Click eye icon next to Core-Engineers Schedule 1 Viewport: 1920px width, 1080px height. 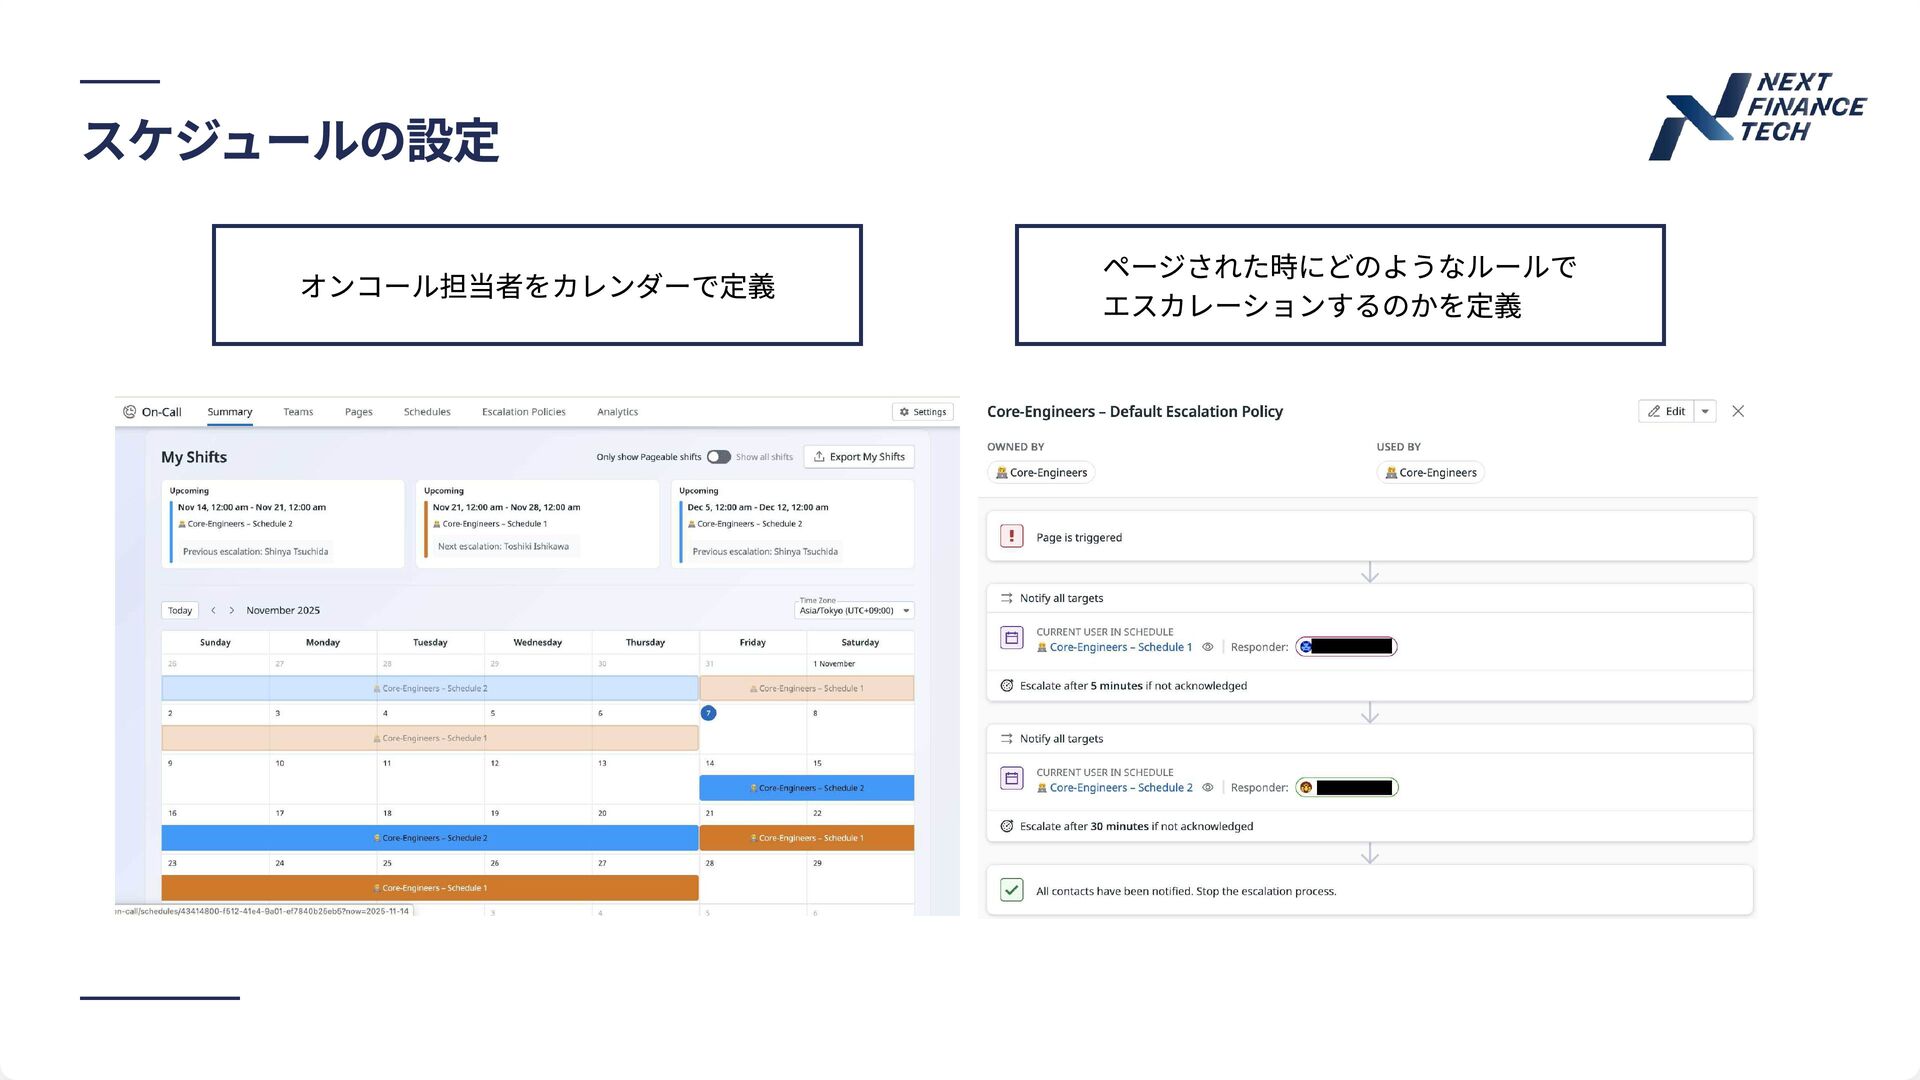coord(1208,647)
